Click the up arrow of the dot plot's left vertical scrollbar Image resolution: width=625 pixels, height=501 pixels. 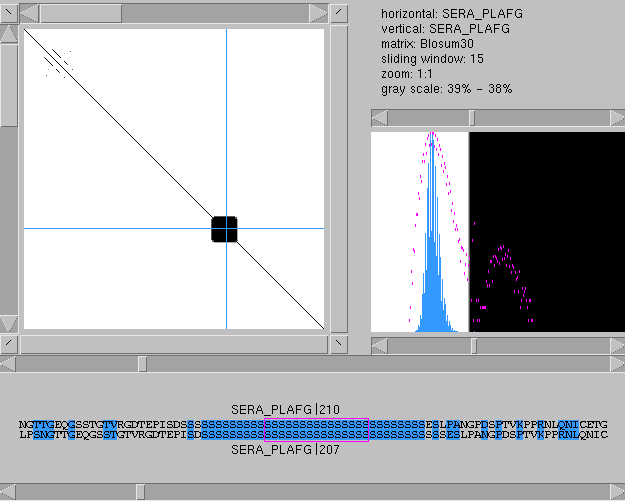pos(9,34)
